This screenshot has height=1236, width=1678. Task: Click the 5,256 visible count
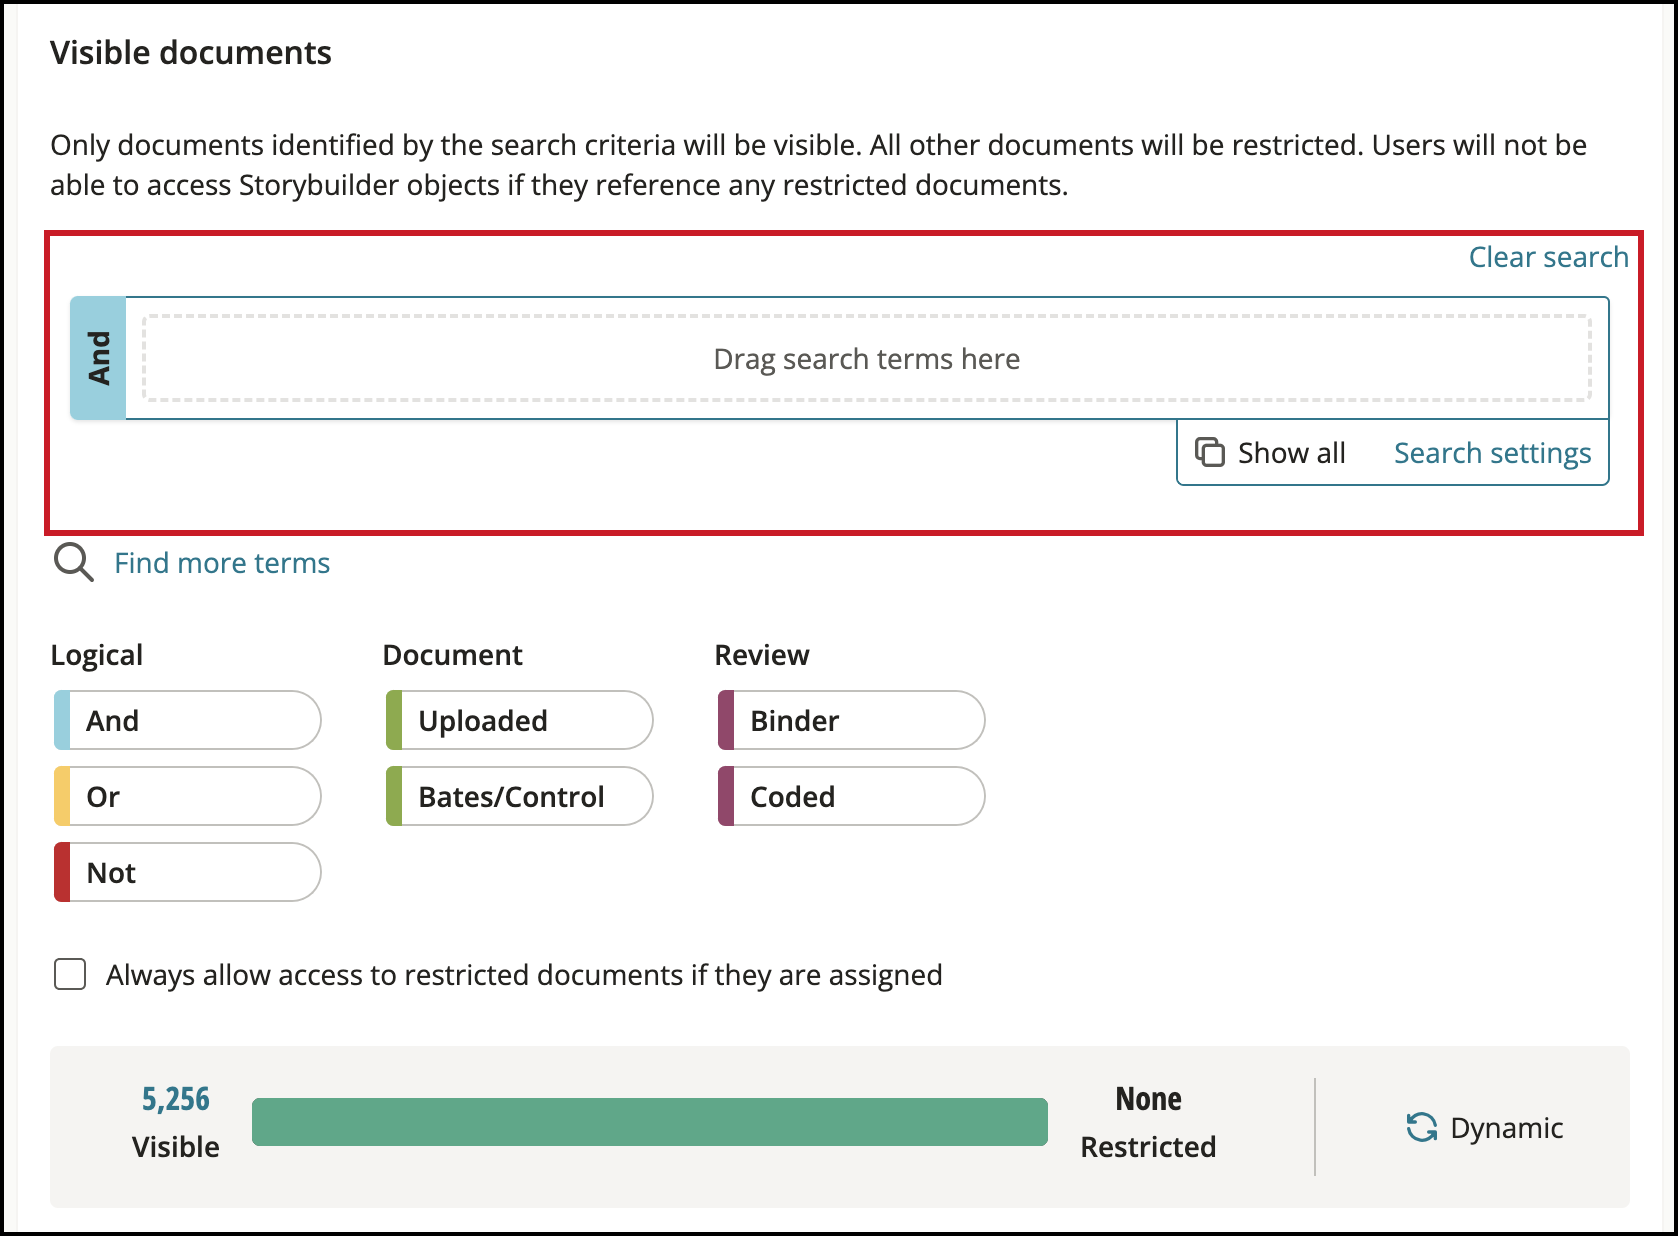click(x=176, y=1099)
